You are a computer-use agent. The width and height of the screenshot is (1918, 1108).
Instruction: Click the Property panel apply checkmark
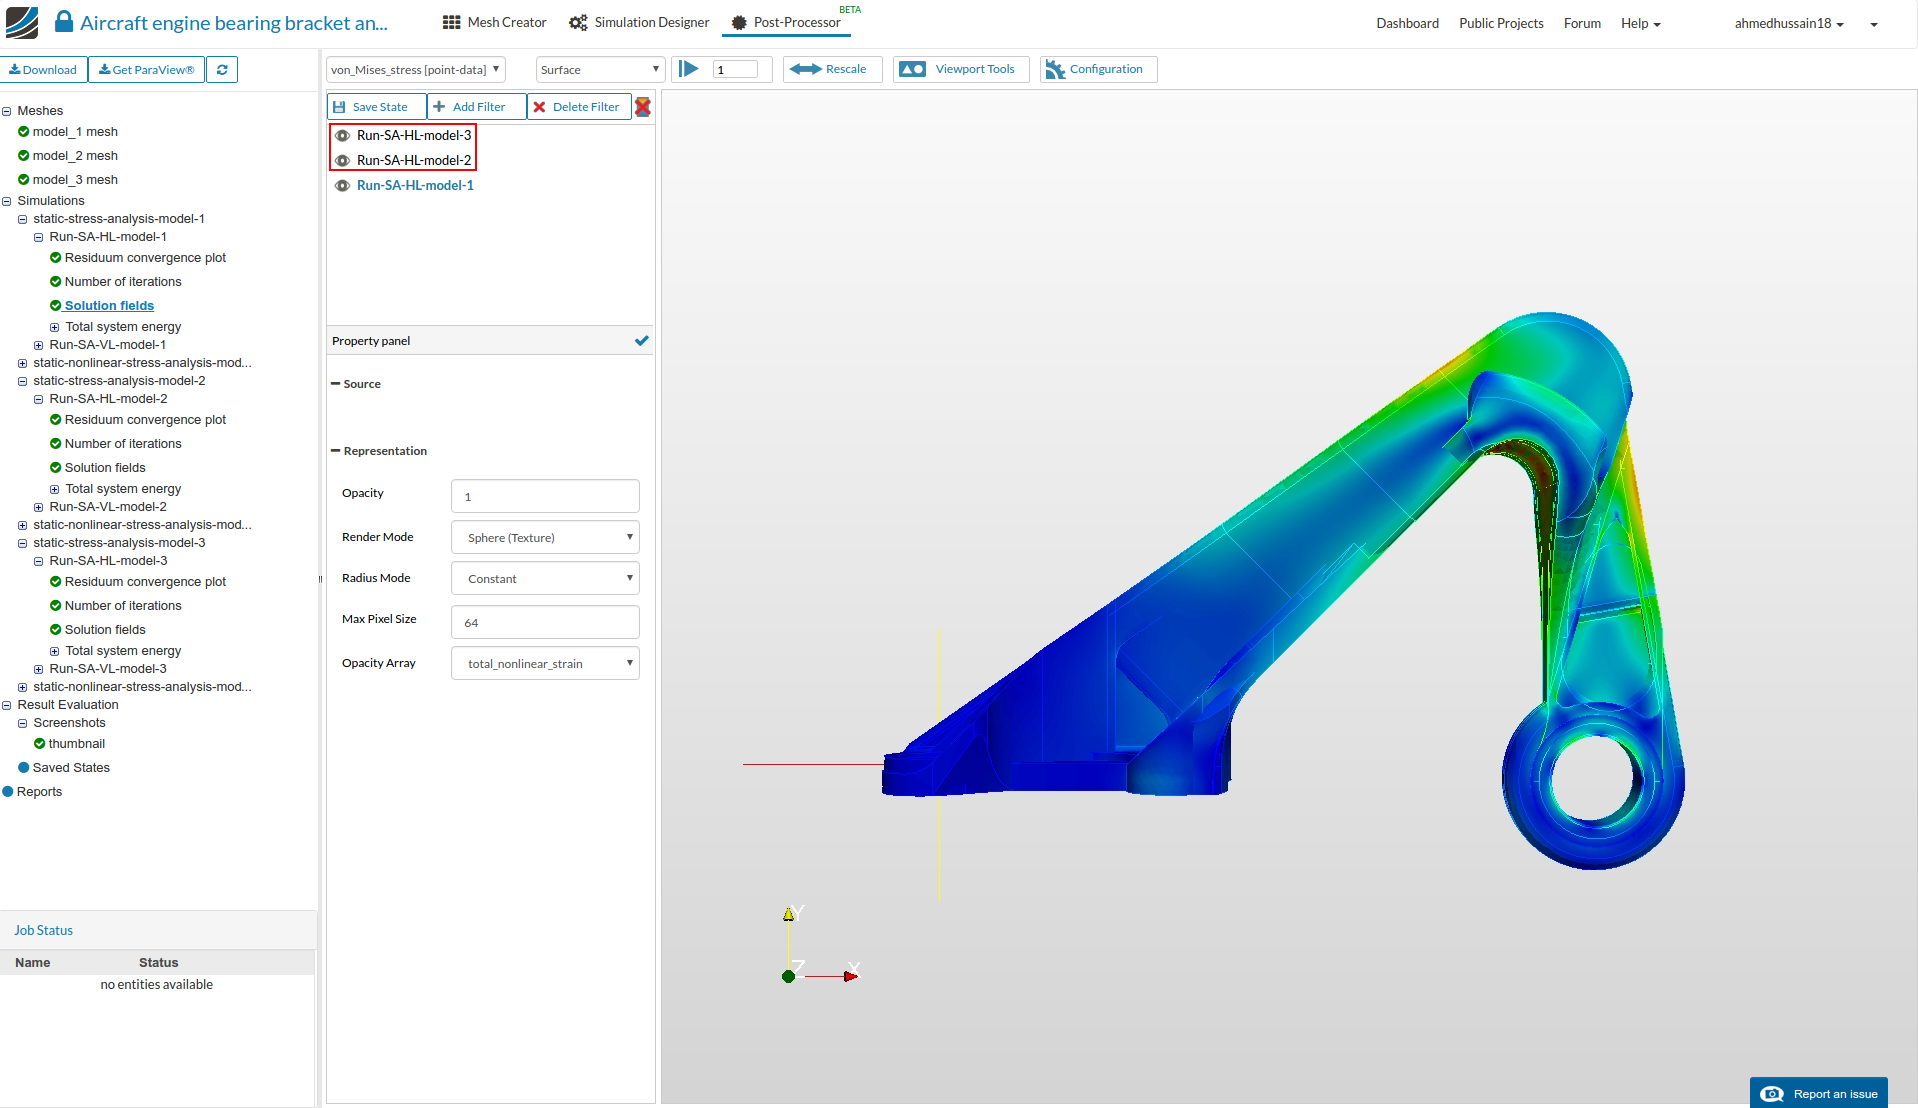[641, 341]
